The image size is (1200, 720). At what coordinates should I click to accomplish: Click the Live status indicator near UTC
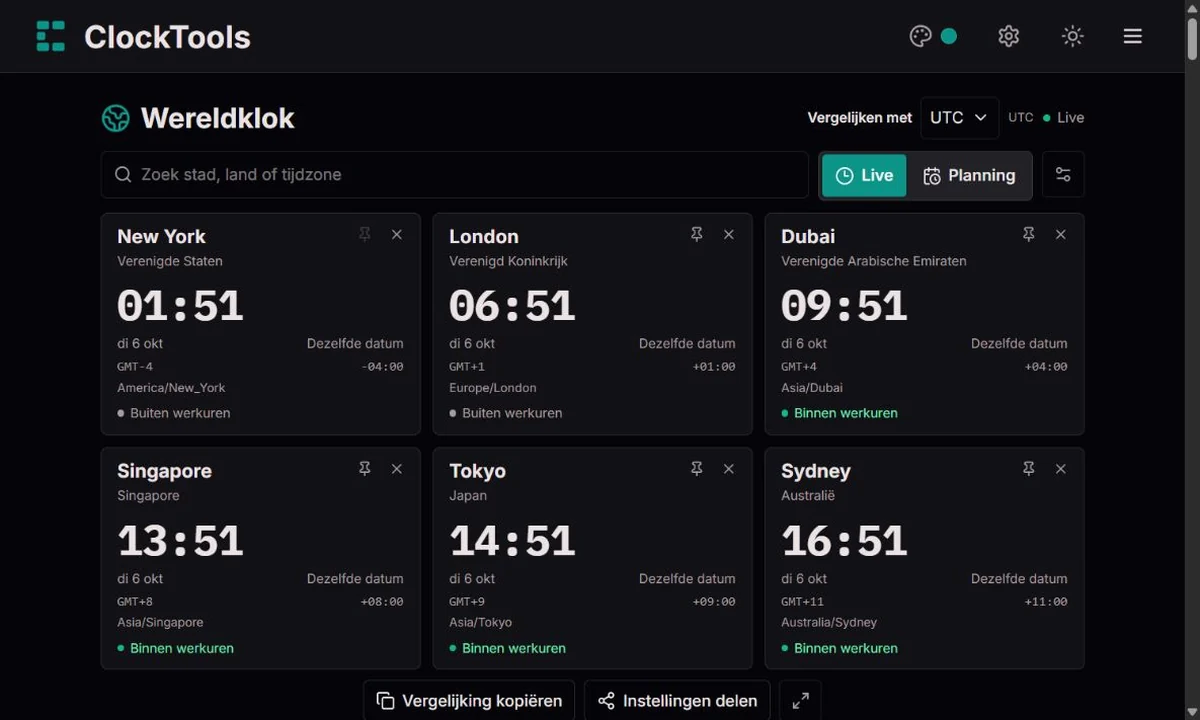click(x=1063, y=117)
